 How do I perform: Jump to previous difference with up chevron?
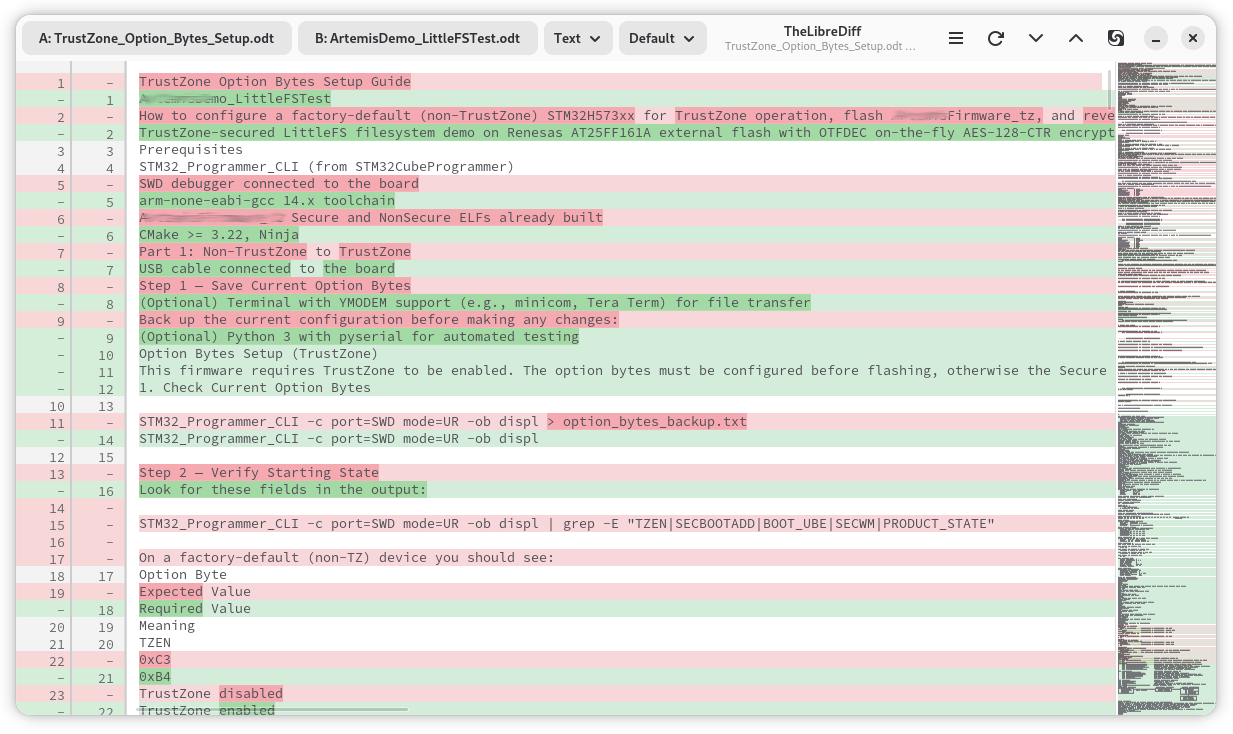[x=1076, y=37]
